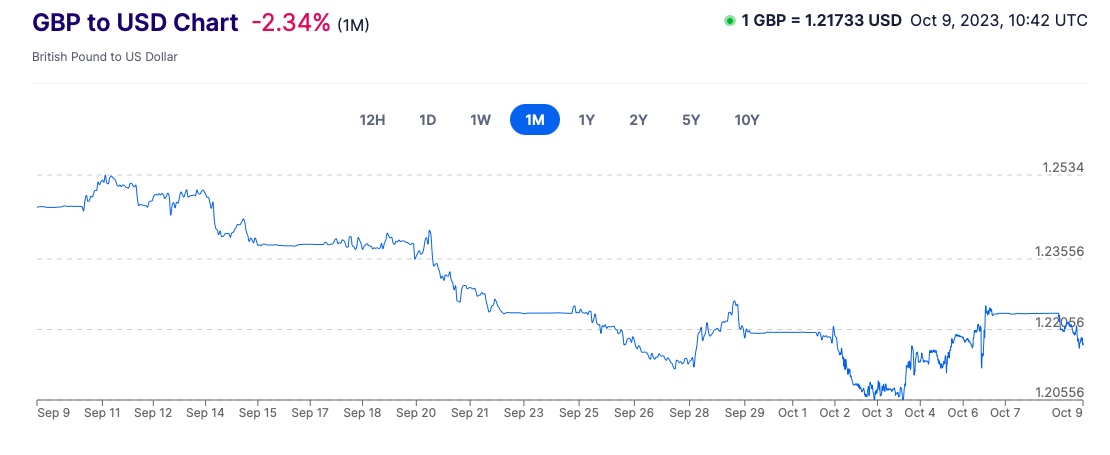Click the Sep 20 x-axis date label
Viewport: 1110px width, 455px height.
click(415, 412)
